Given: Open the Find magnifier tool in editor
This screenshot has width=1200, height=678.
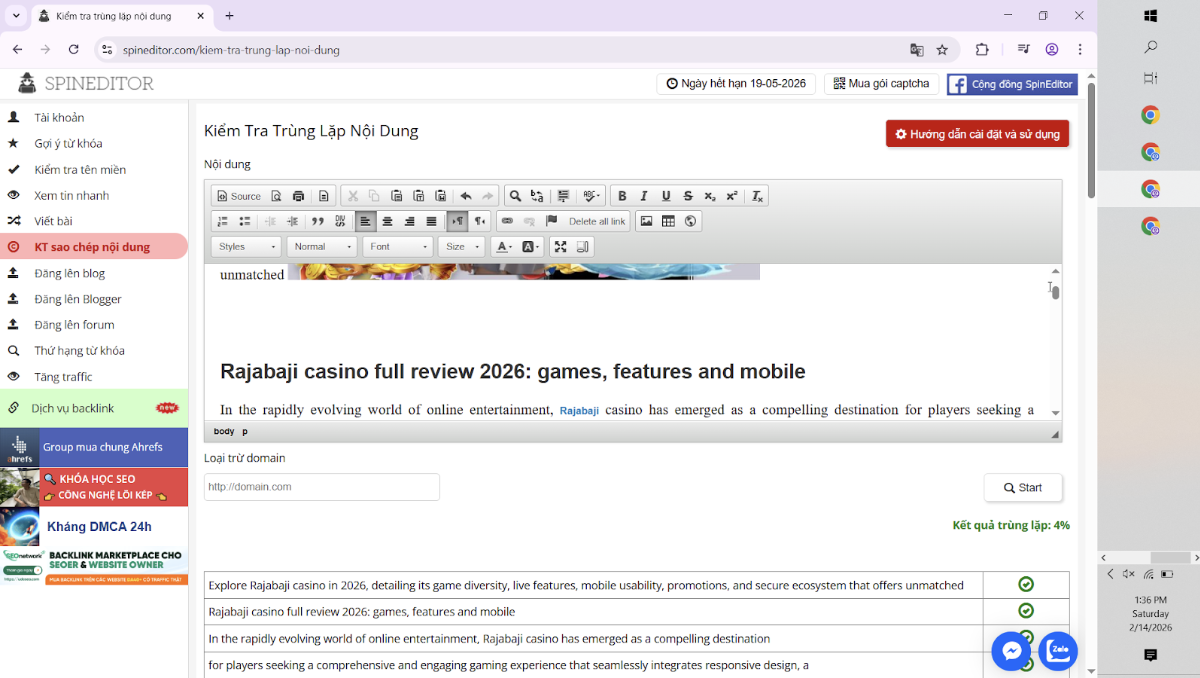Looking at the screenshot, I should tap(515, 196).
